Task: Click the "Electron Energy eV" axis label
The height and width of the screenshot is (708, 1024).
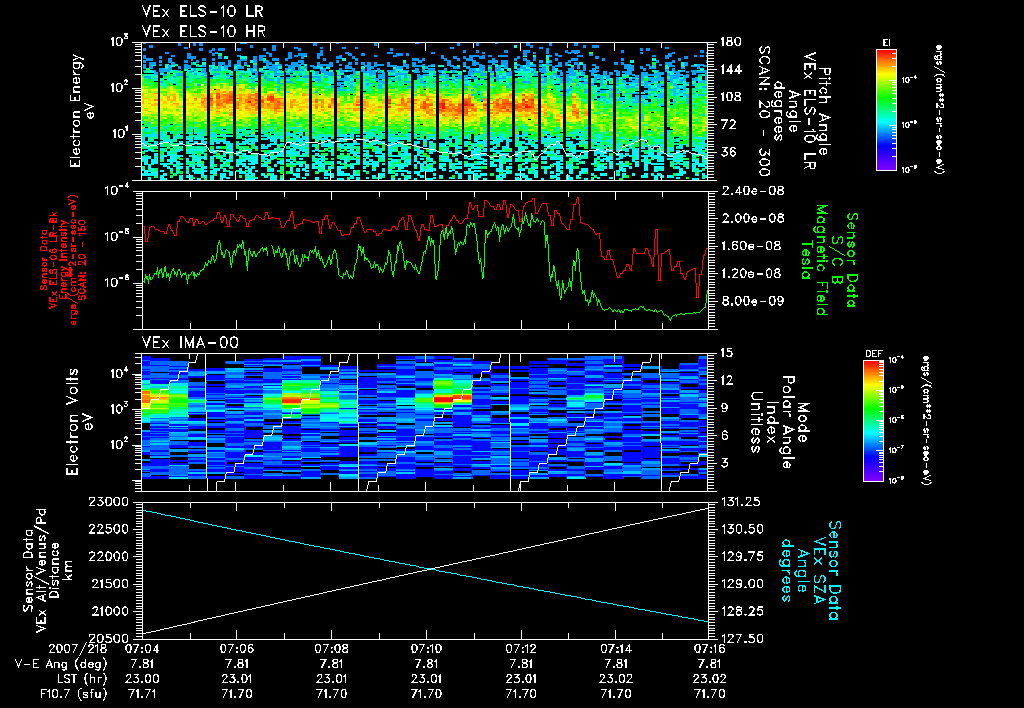Action: (82, 110)
